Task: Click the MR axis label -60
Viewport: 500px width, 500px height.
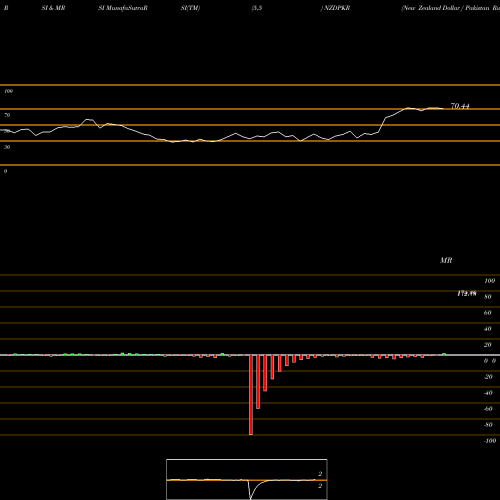Action: [488, 409]
